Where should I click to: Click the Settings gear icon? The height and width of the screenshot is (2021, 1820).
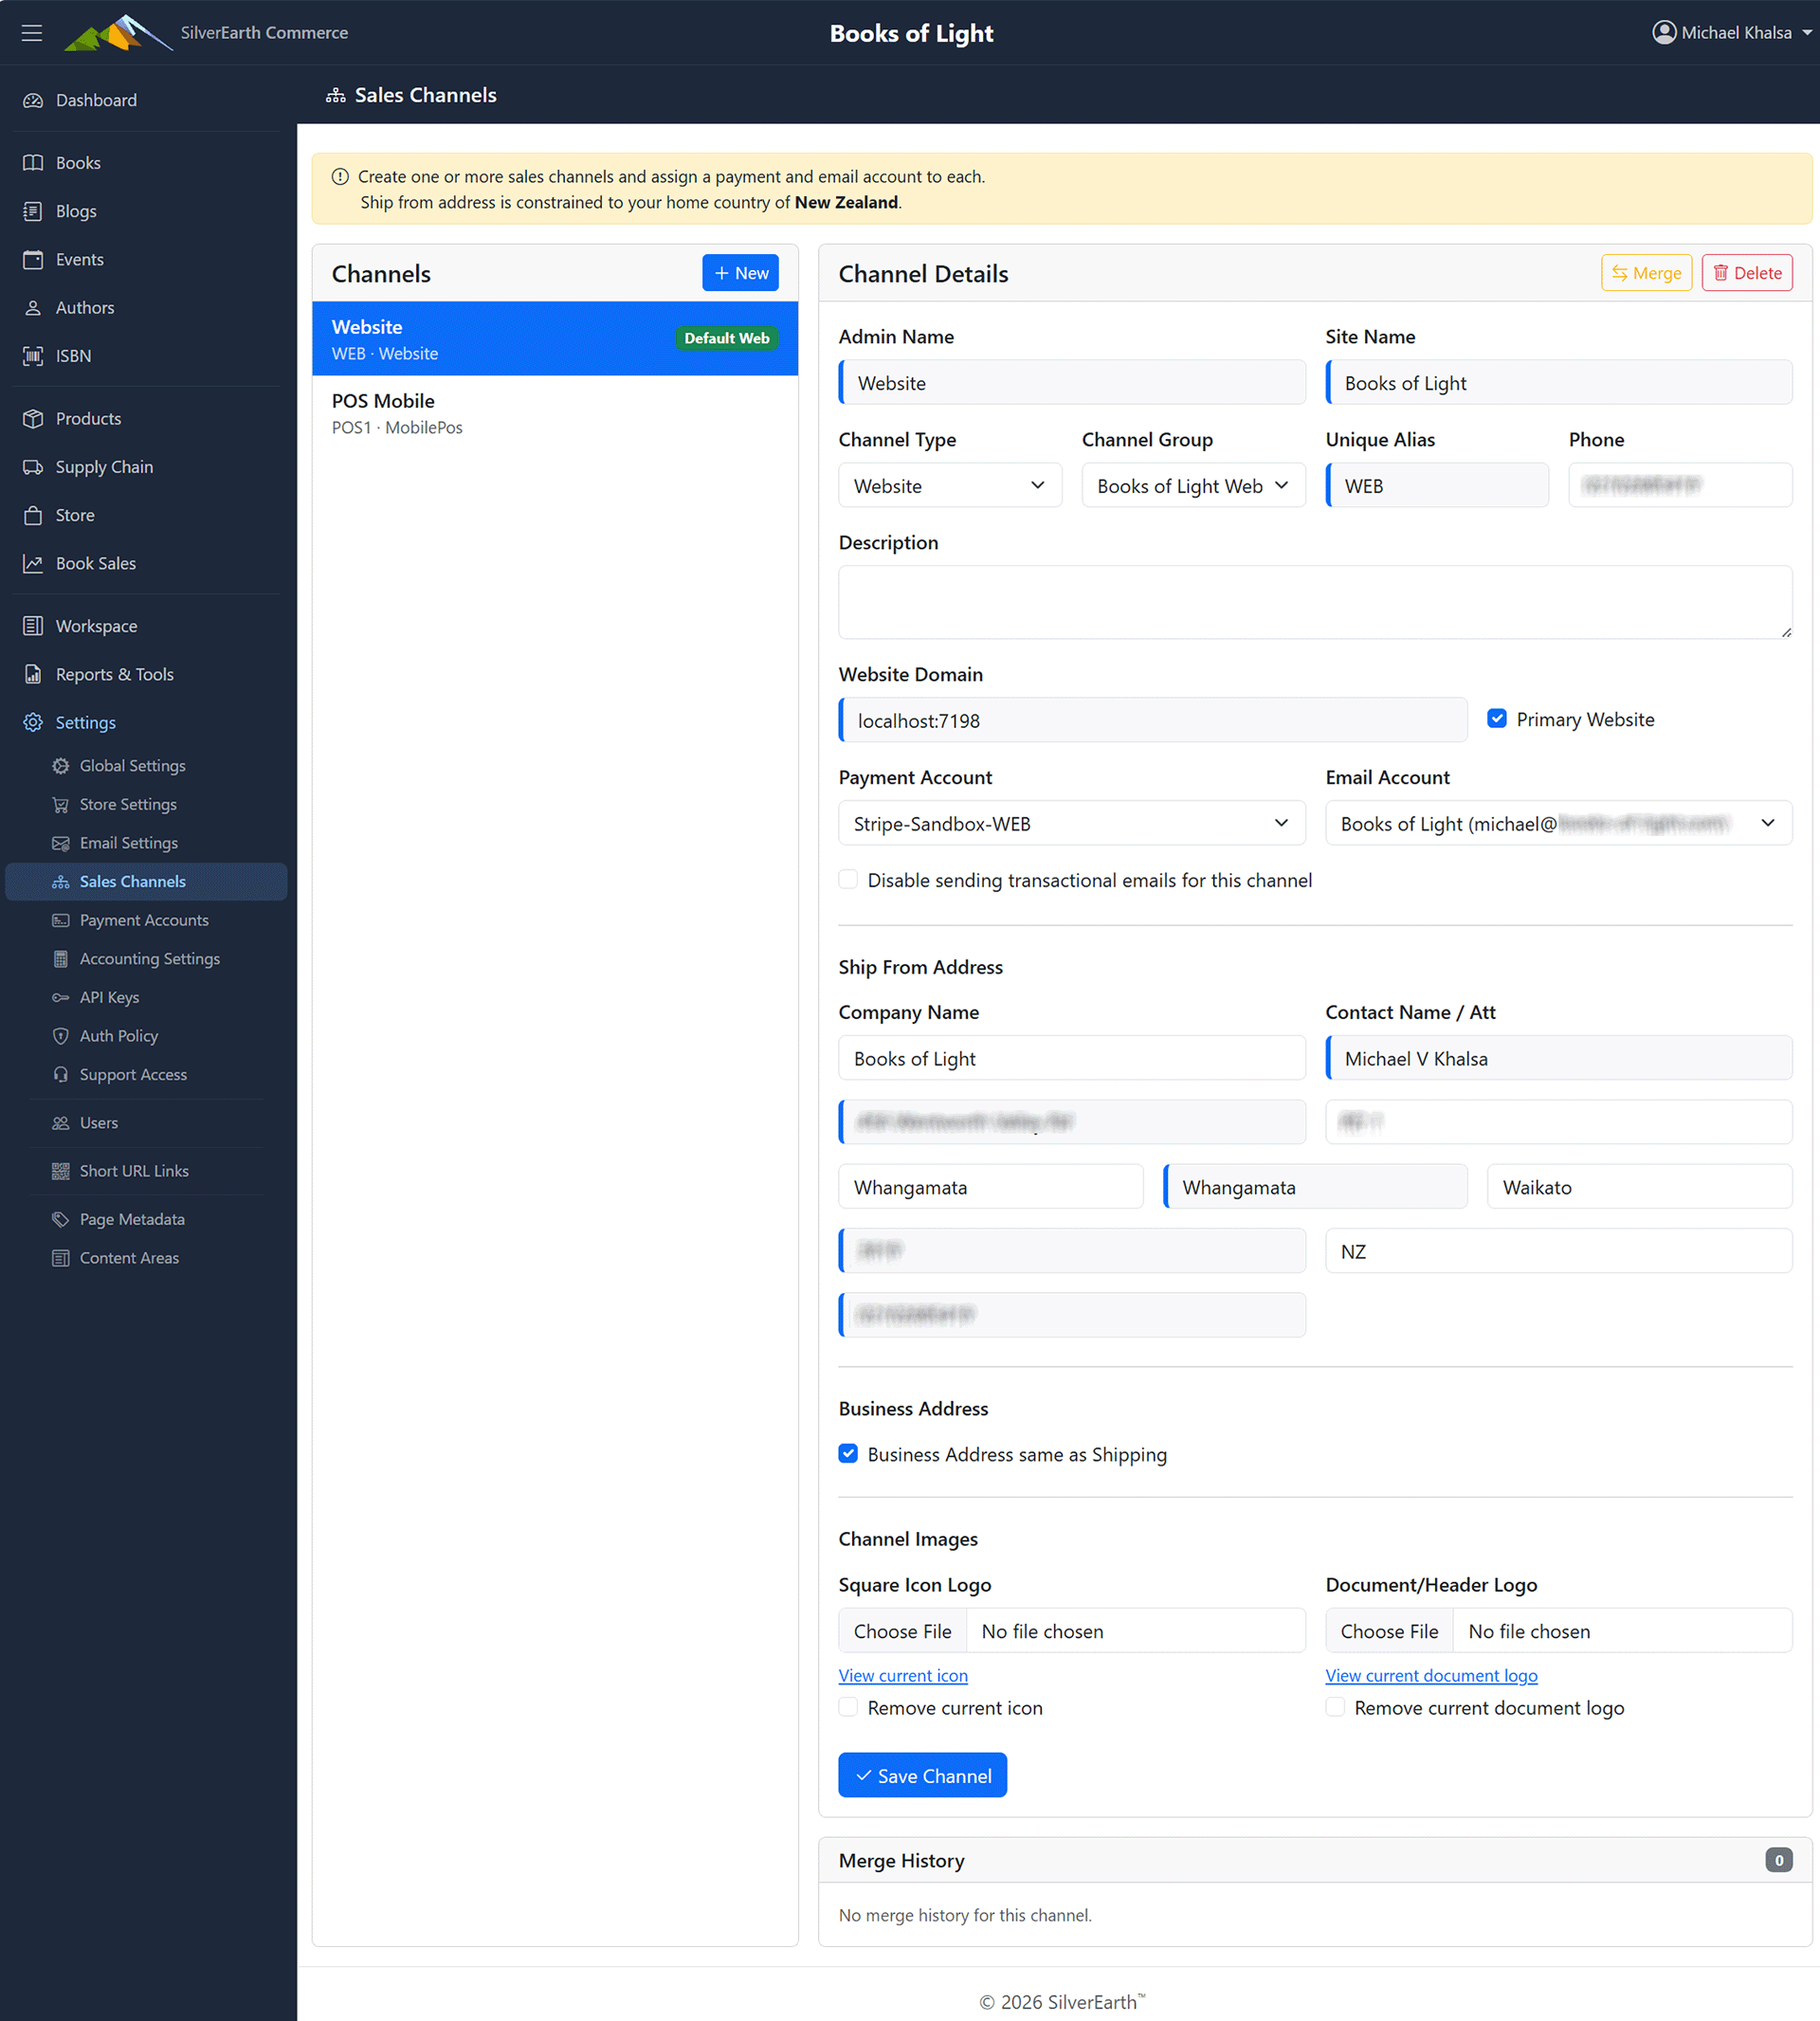click(x=33, y=722)
